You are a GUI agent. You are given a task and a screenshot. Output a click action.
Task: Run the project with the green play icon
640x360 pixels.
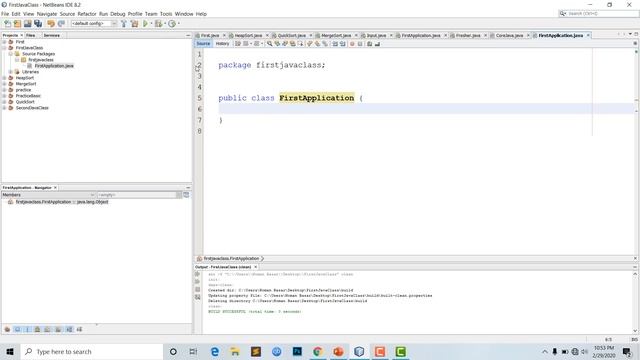[145, 24]
